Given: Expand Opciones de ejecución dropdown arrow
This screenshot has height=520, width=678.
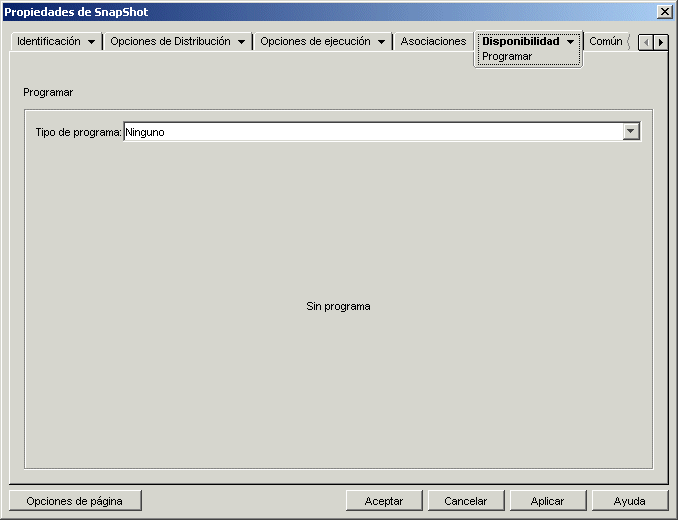Looking at the screenshot, I should click(381, 42).
